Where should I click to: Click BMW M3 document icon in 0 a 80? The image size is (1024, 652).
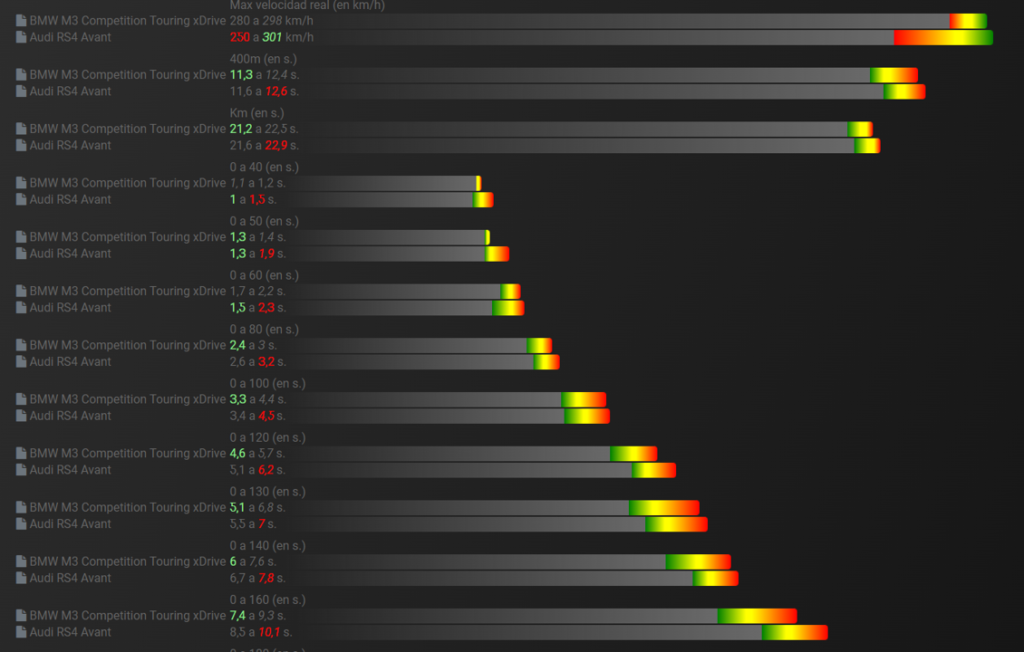click(x=21, y=345)
